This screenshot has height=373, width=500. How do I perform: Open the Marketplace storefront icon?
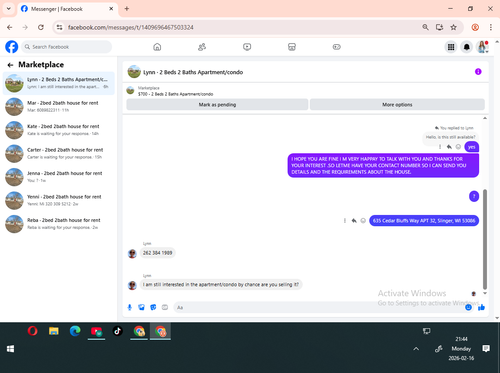pos(292,47)
